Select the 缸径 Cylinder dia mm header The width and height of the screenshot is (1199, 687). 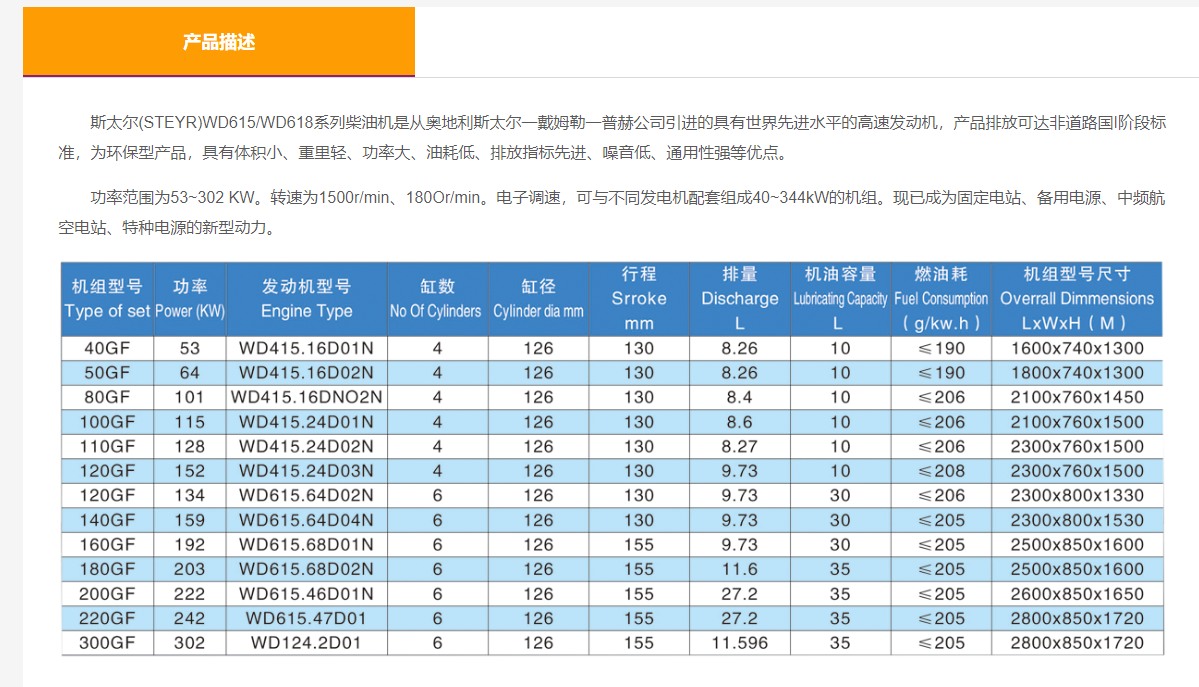pyautogui.click(x=538, y=298)
